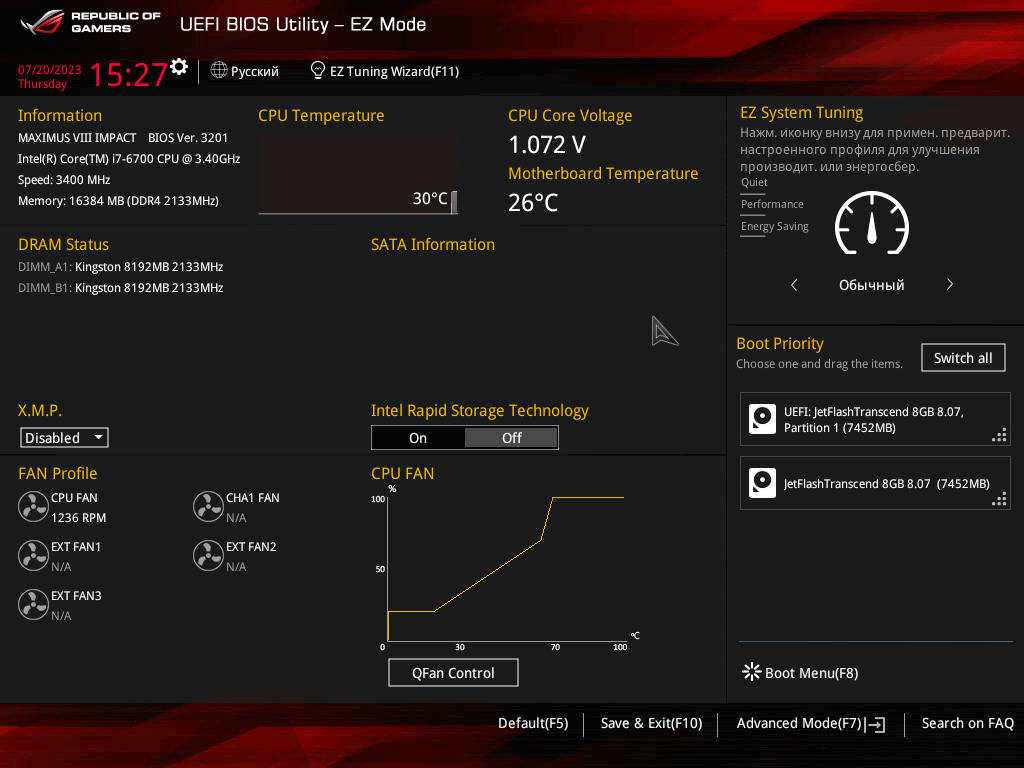Select previous EZ System Tuning profile arrow
This screenshot has width=1024, height=768.
[x=794, y=285]
